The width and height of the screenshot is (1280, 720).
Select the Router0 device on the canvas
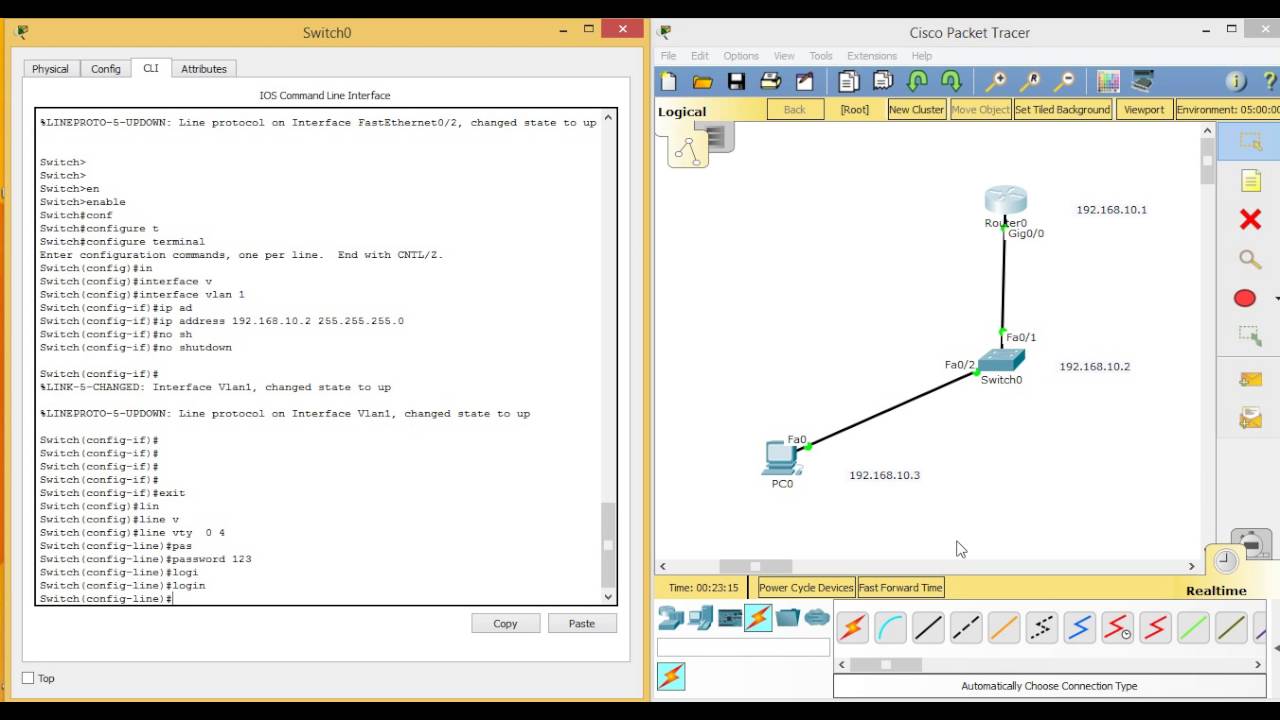tap(1005, 199)
